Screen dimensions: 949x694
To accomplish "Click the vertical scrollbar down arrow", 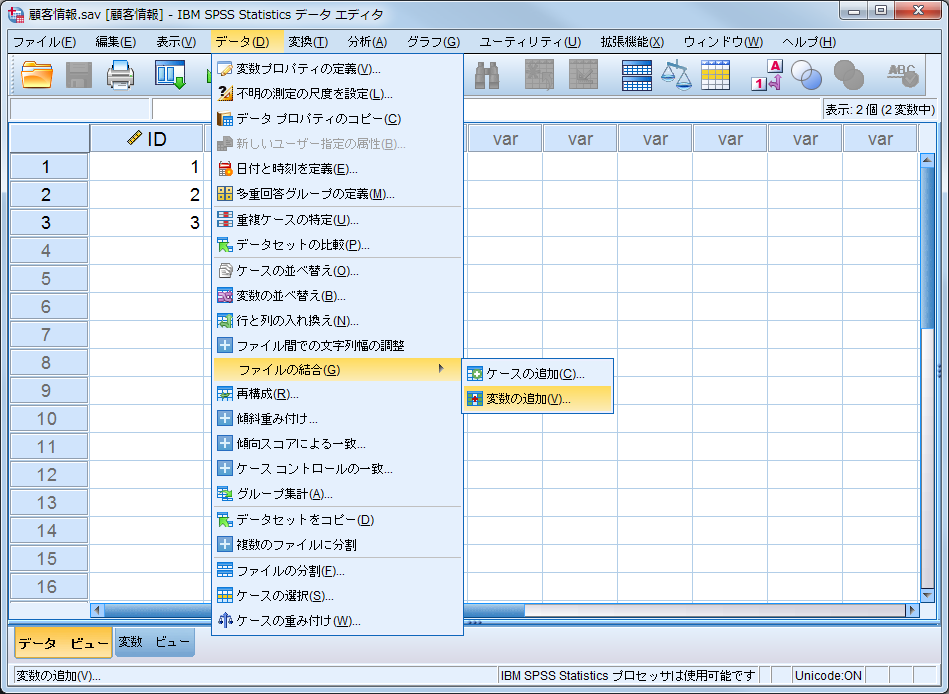I will coord(927,595).
